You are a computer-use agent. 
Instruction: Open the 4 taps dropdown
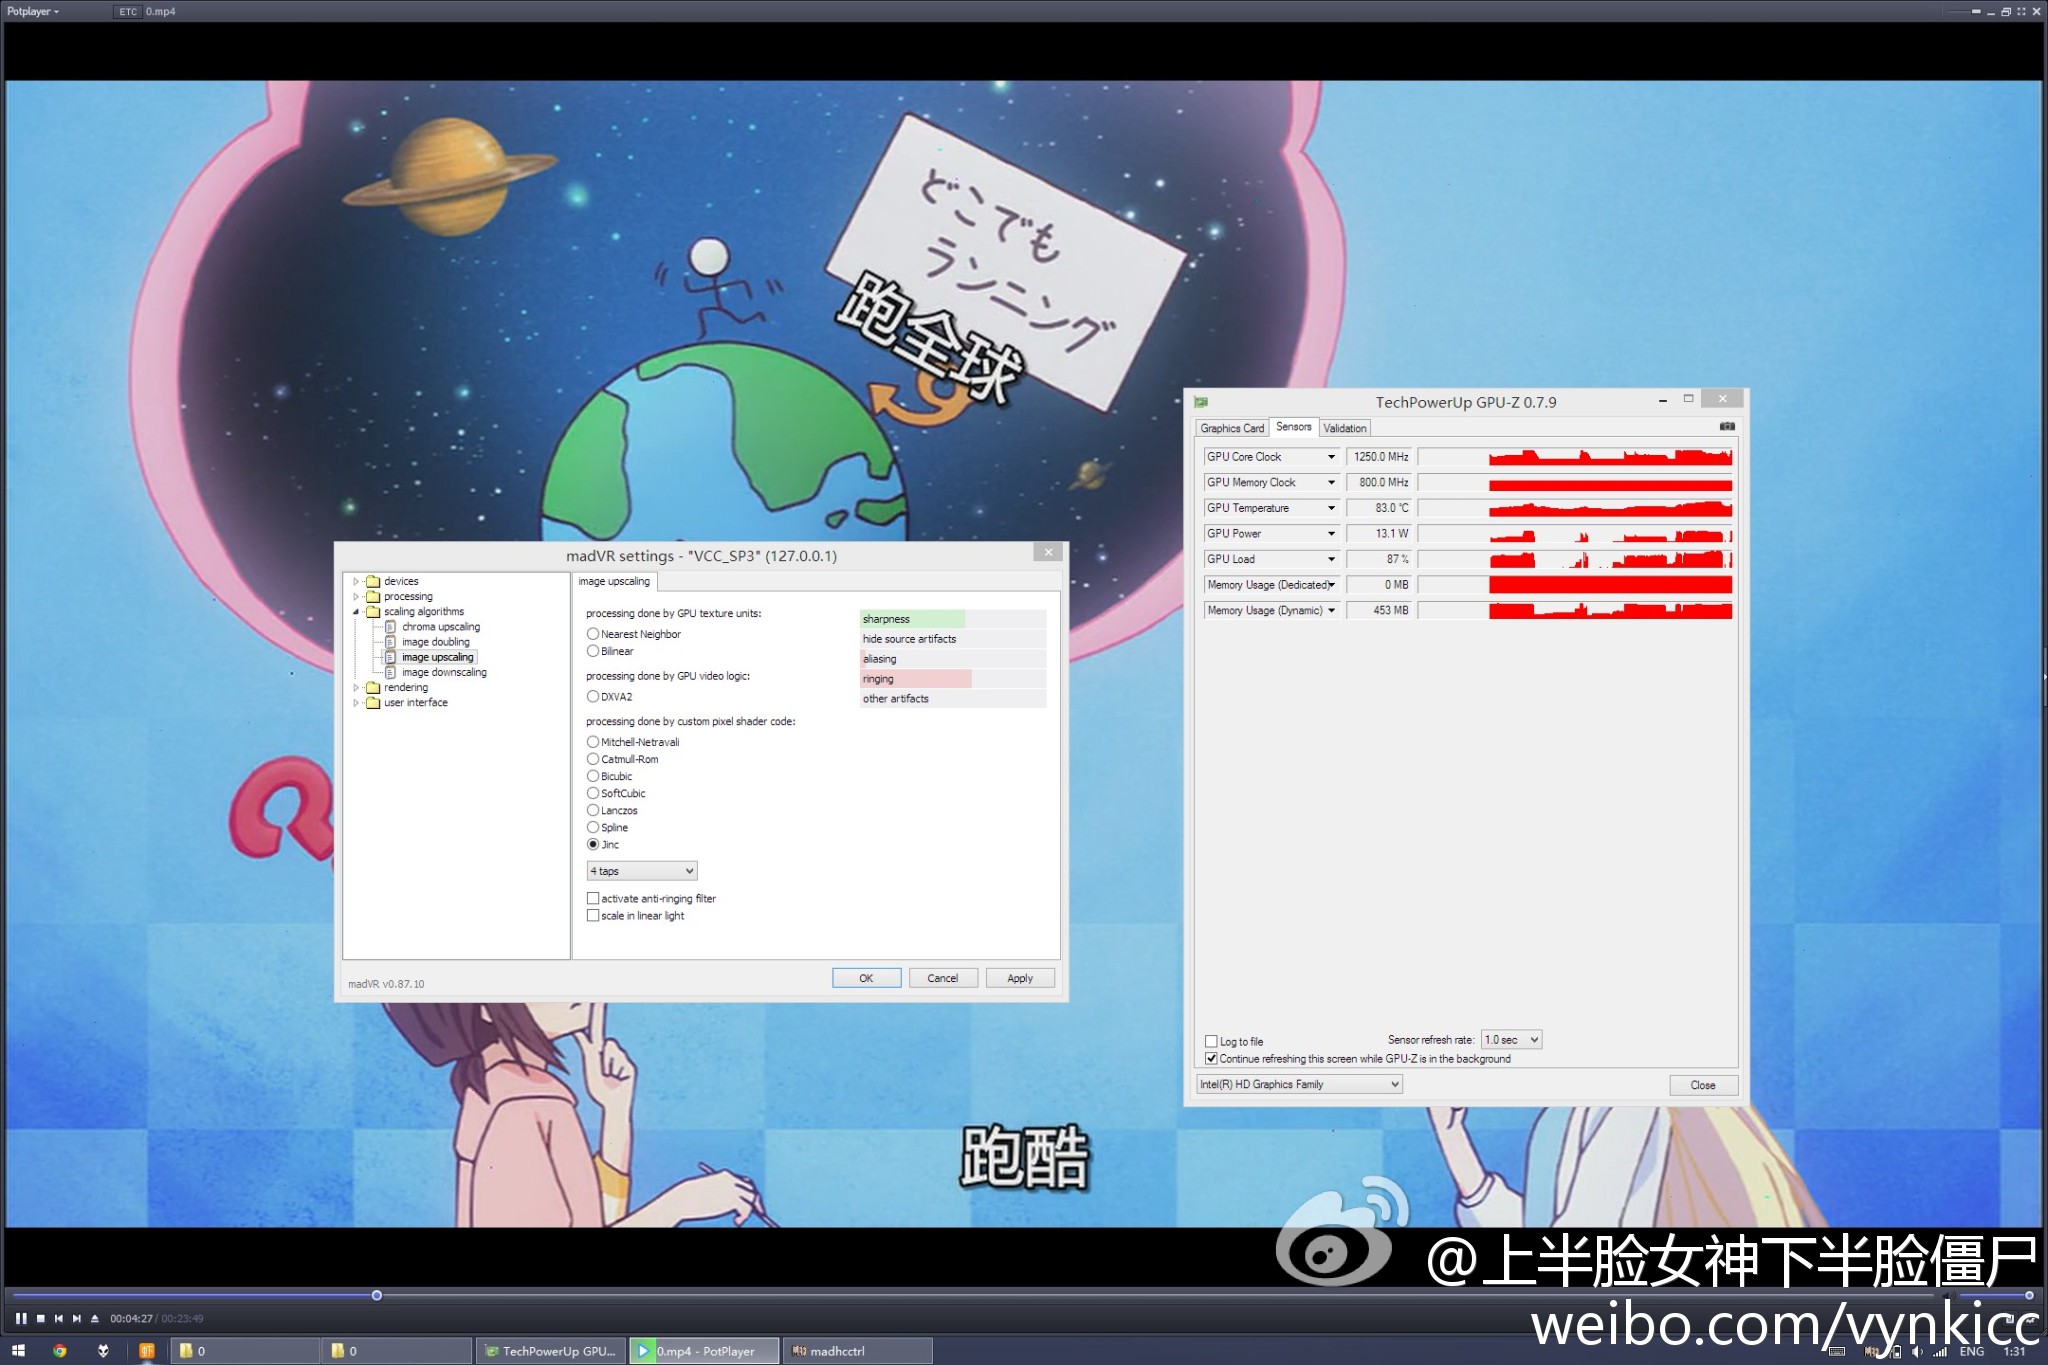pos(641,871)
